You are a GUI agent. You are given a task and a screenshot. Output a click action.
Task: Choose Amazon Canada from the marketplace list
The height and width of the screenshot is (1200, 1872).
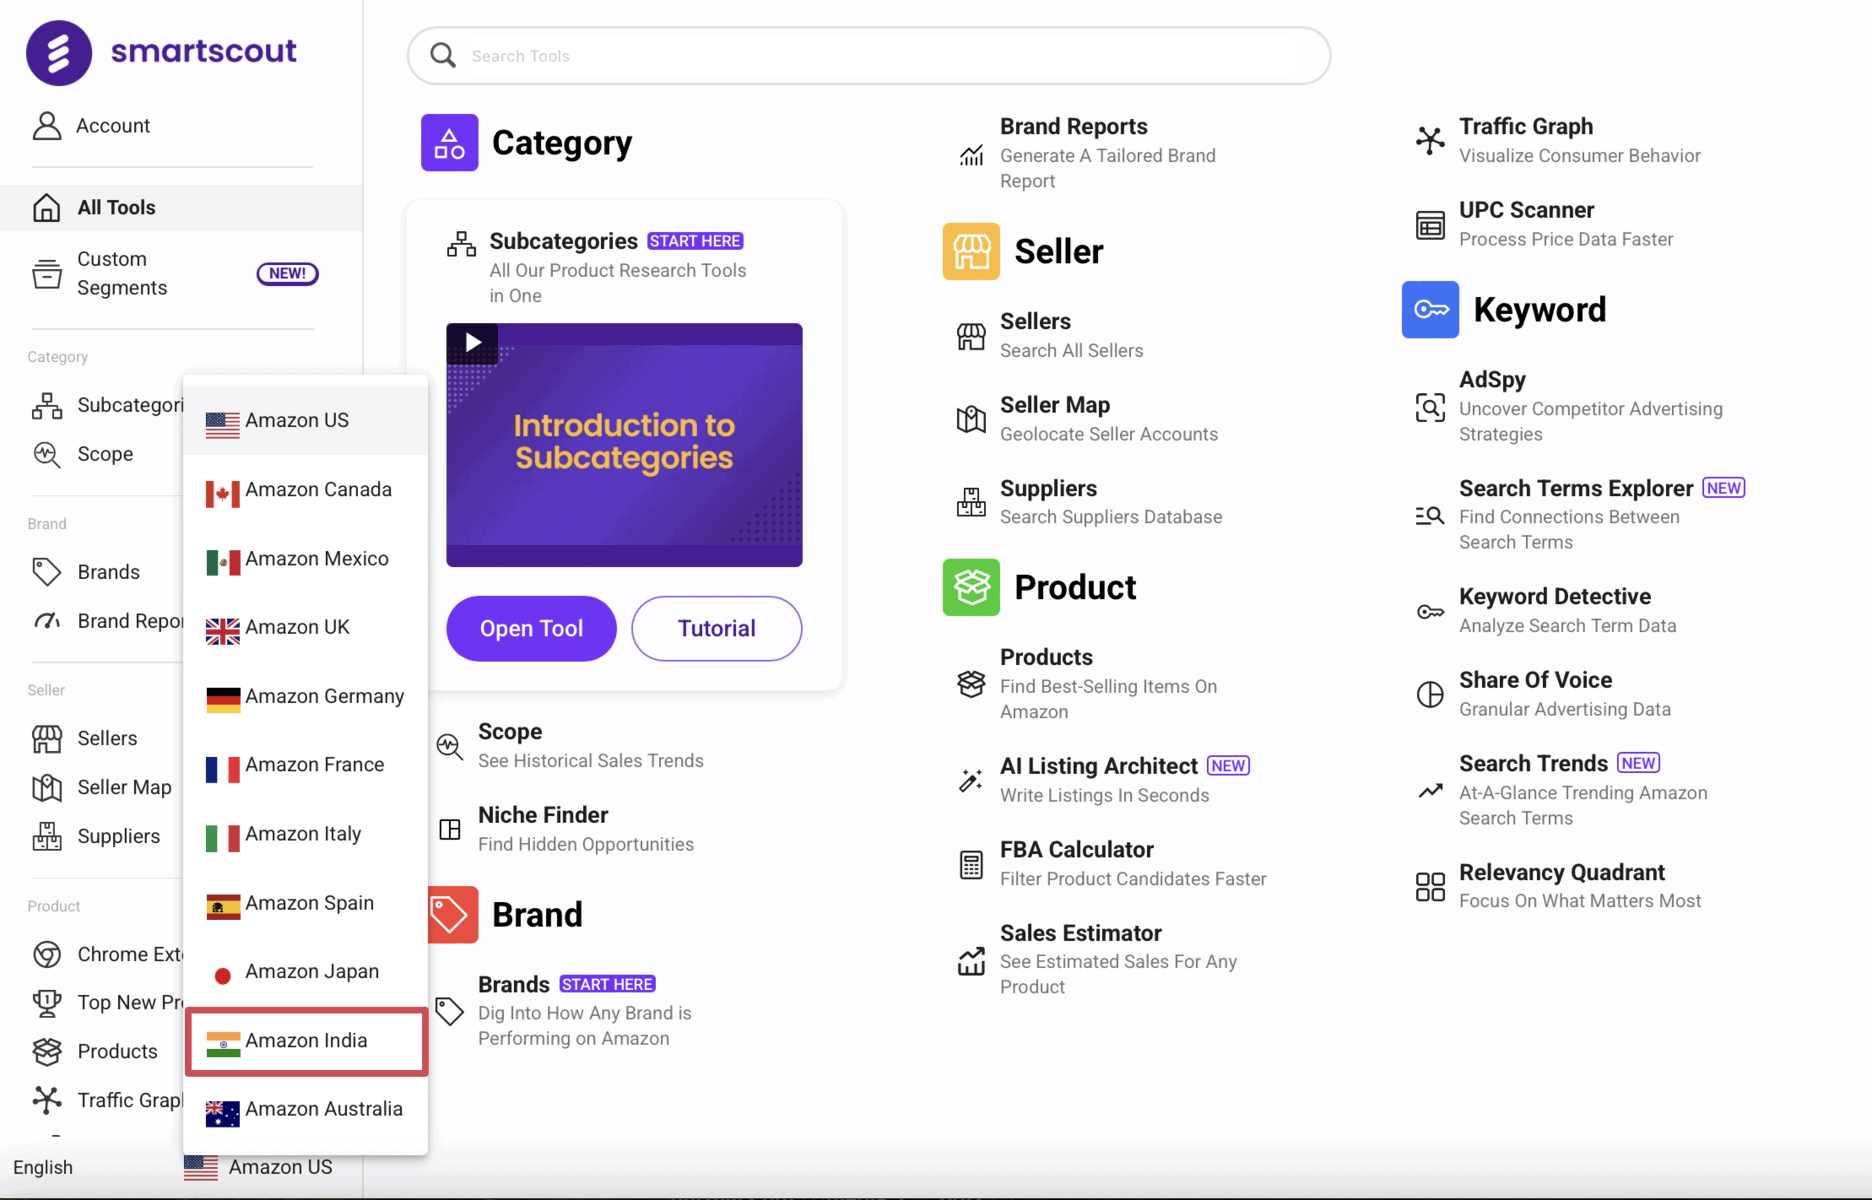click(x=306, y=490)
